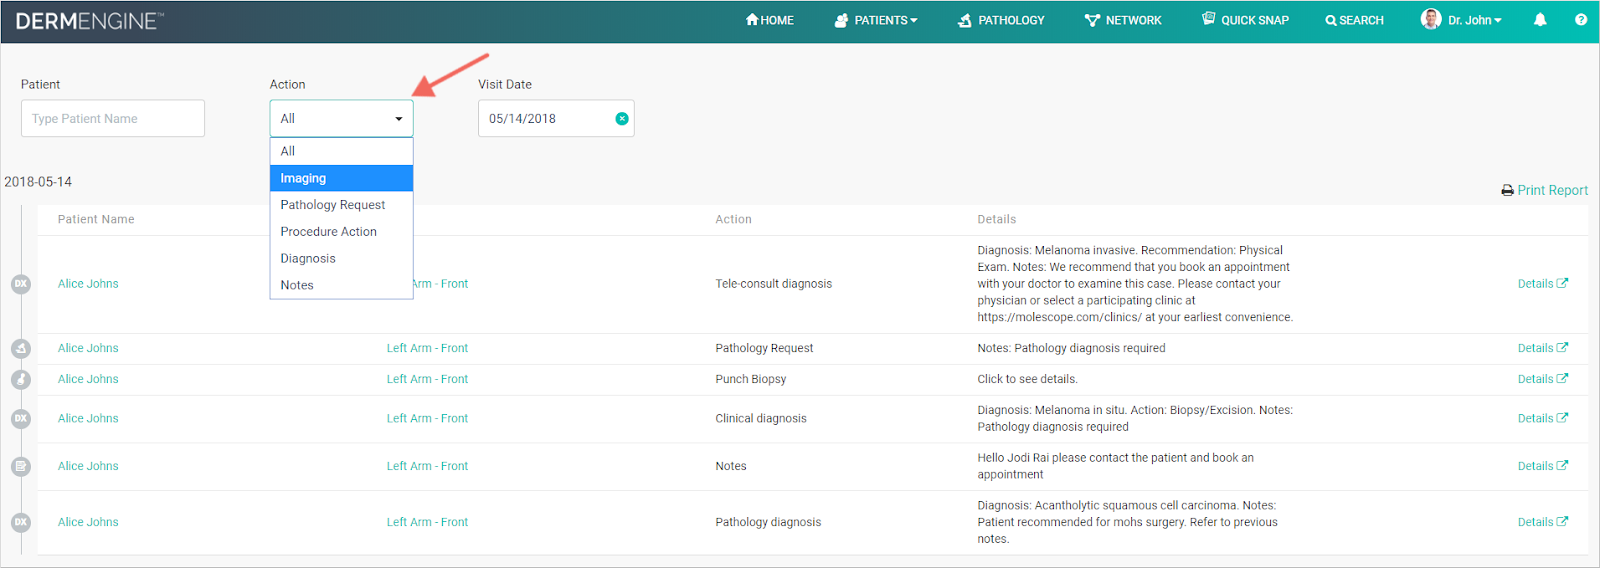Expand the Patients navigation dropdown
The height and width of the screenshot is (568, 1600).
click(876, 20)
